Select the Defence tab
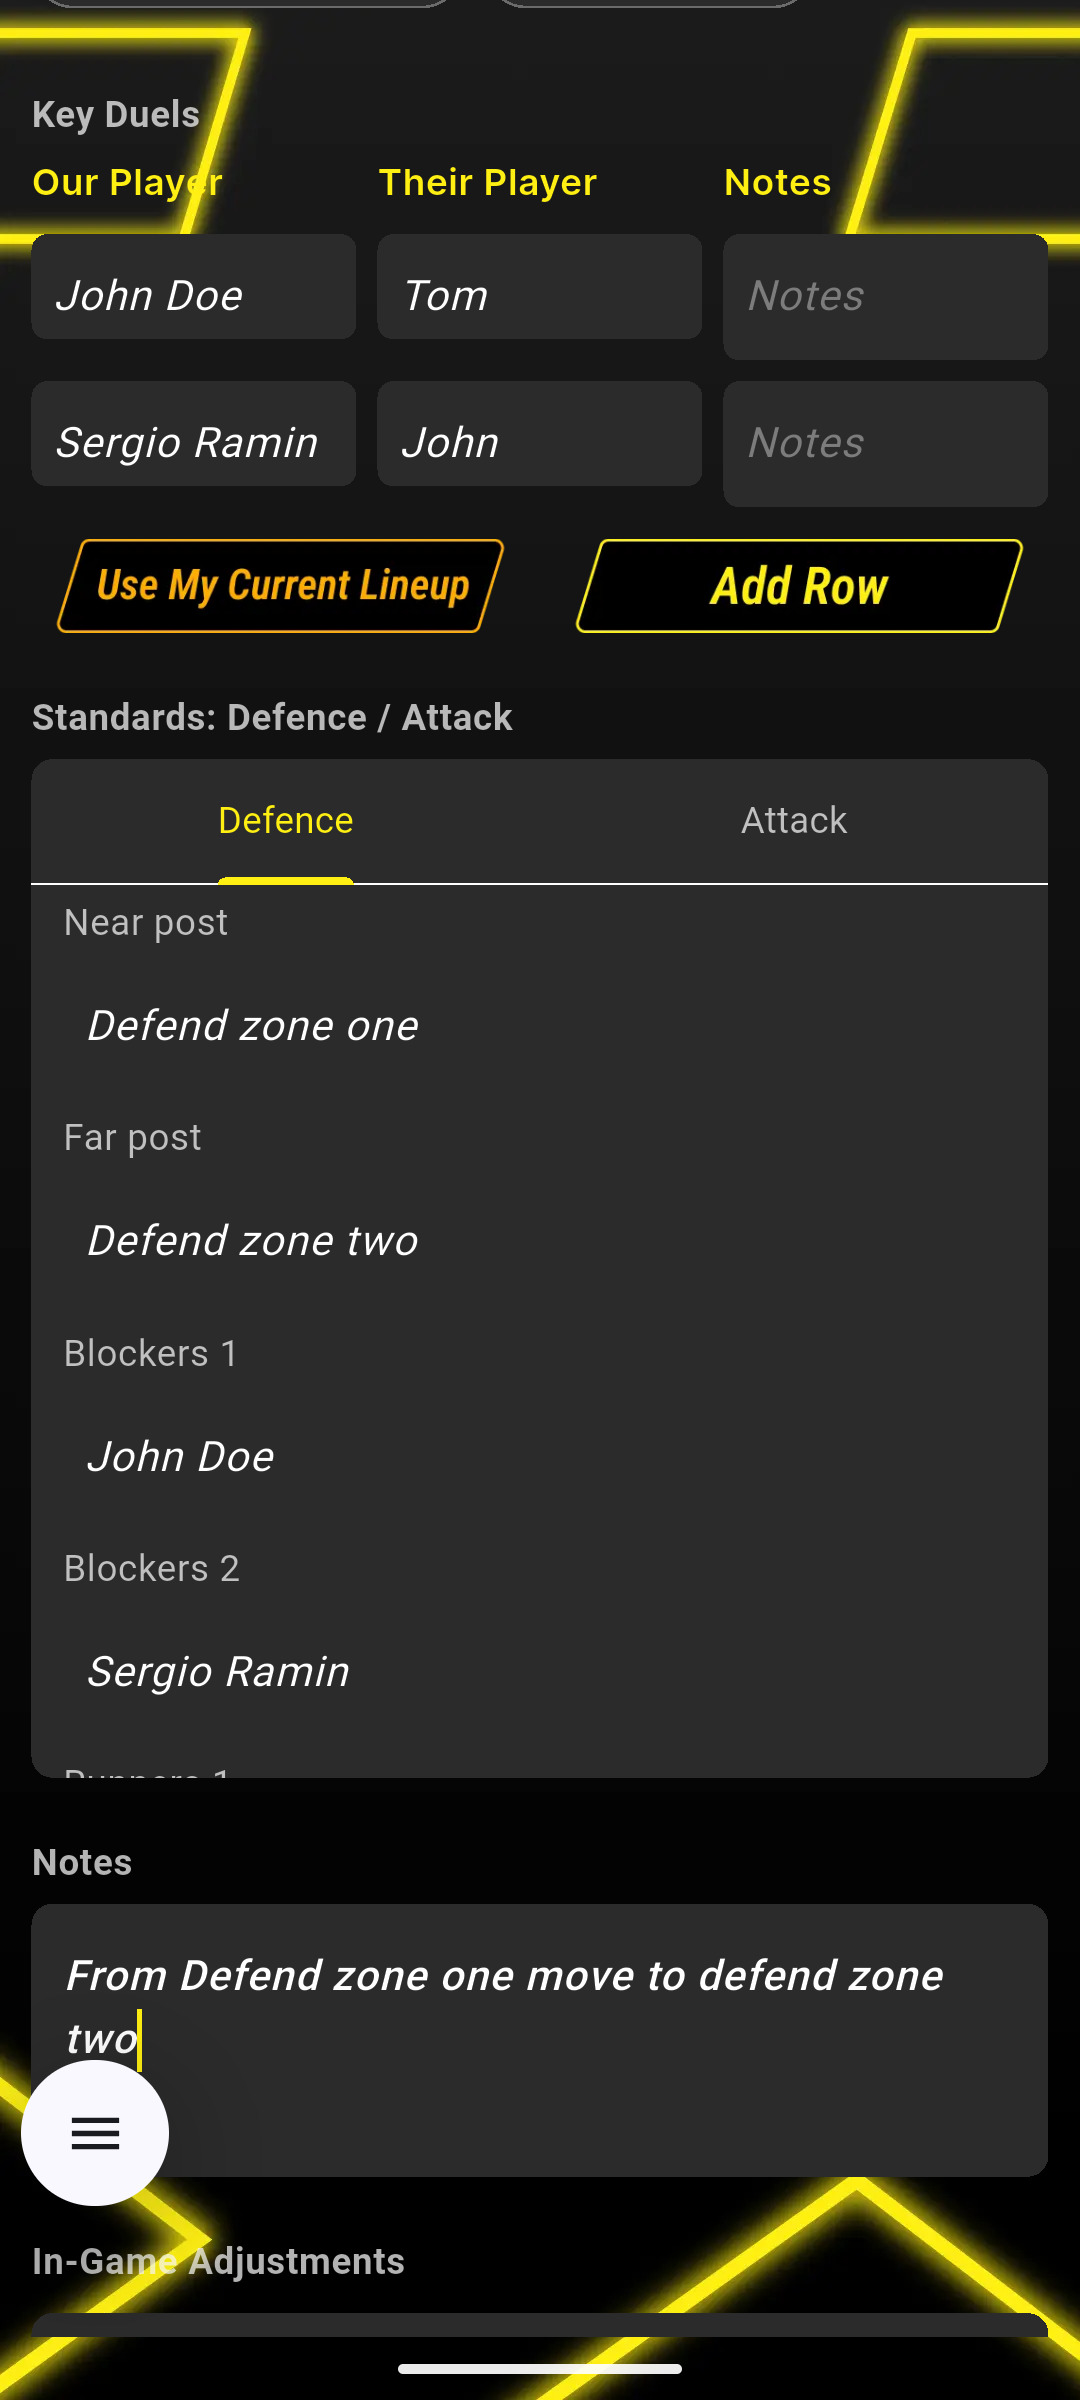 pos(285,821)
